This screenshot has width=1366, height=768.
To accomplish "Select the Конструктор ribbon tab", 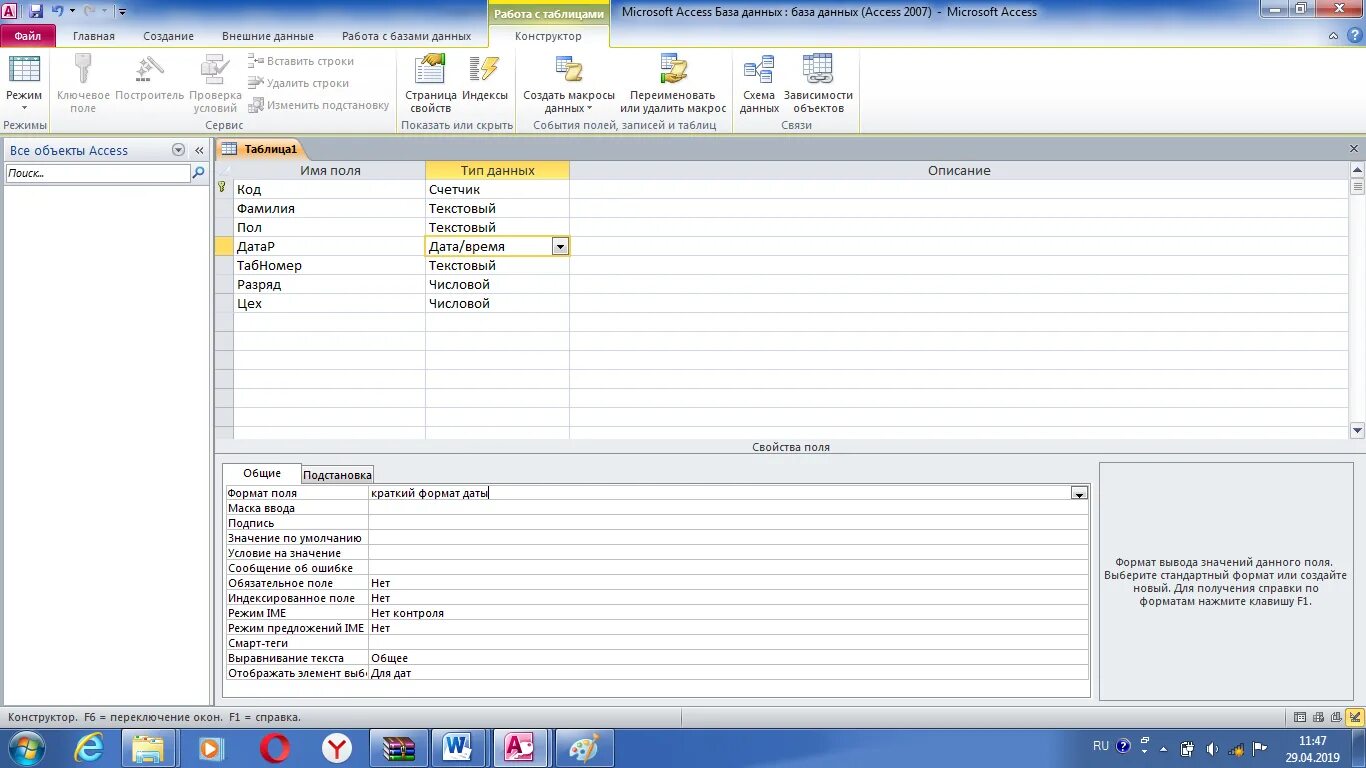I will [548, 36].
